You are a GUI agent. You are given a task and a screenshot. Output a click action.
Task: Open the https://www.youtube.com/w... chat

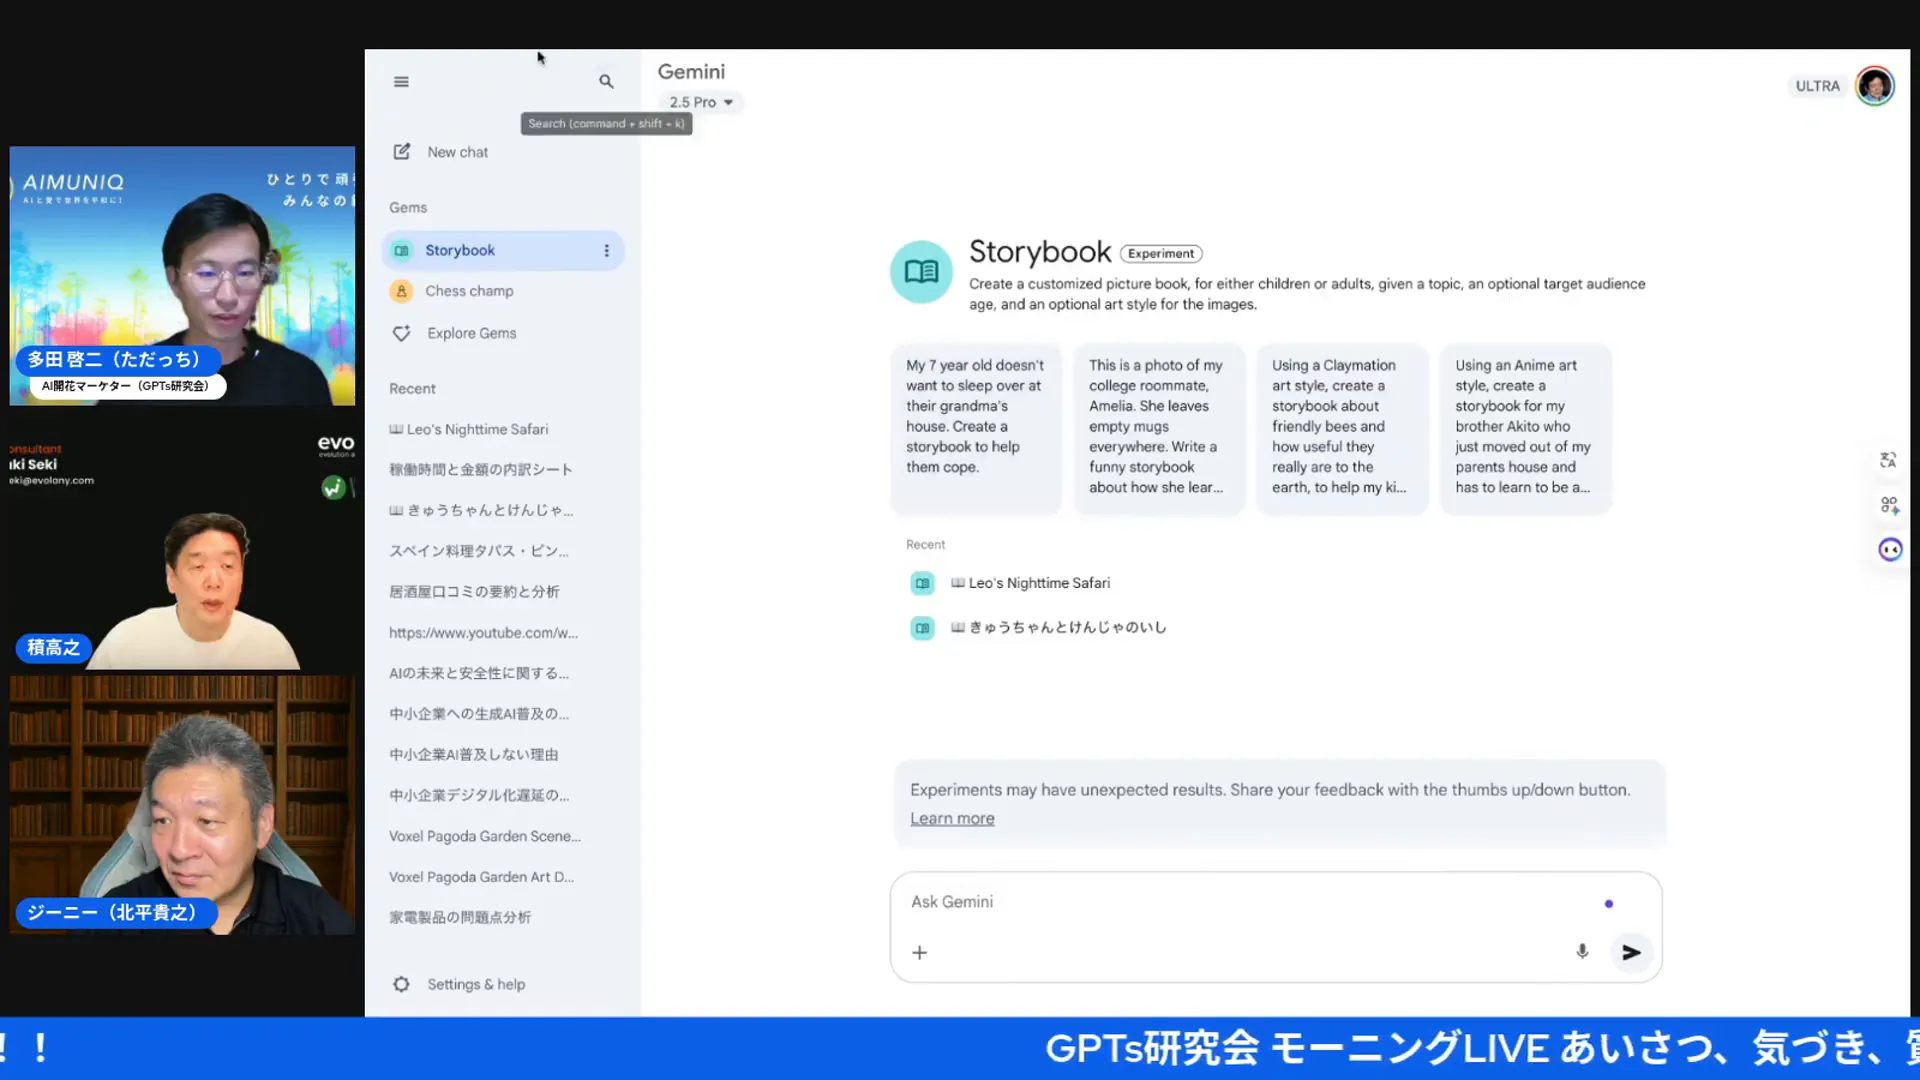tap(483, 633)
